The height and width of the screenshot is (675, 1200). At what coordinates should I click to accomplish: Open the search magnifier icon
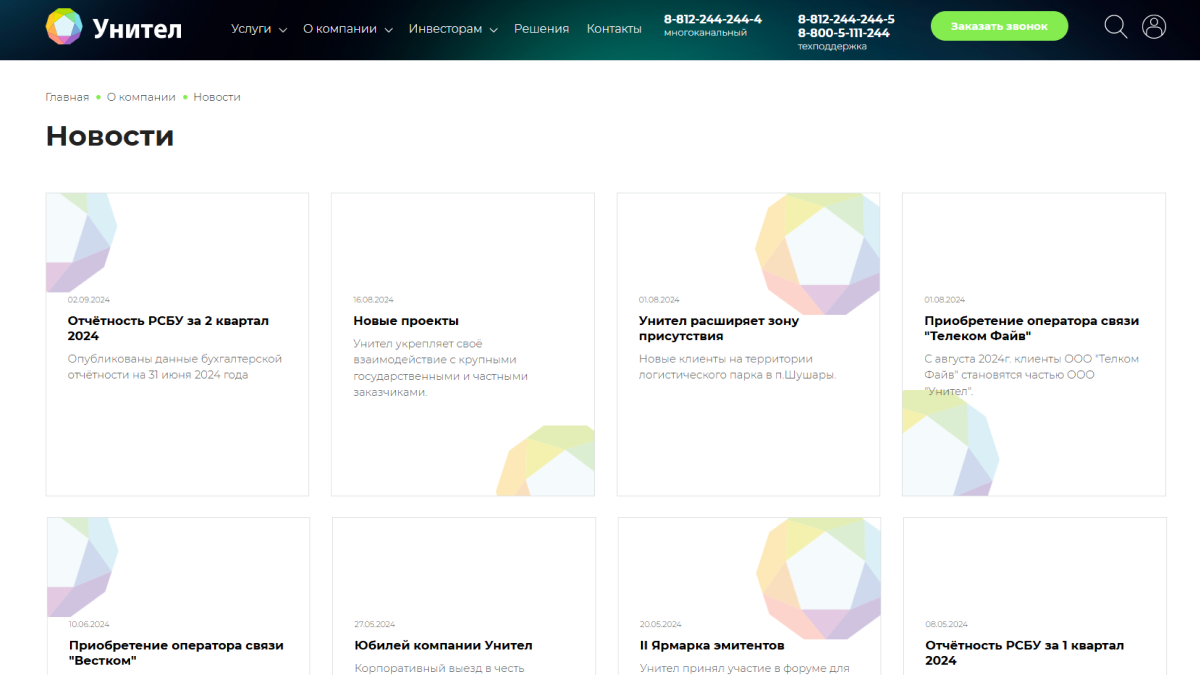(1115, 27)
